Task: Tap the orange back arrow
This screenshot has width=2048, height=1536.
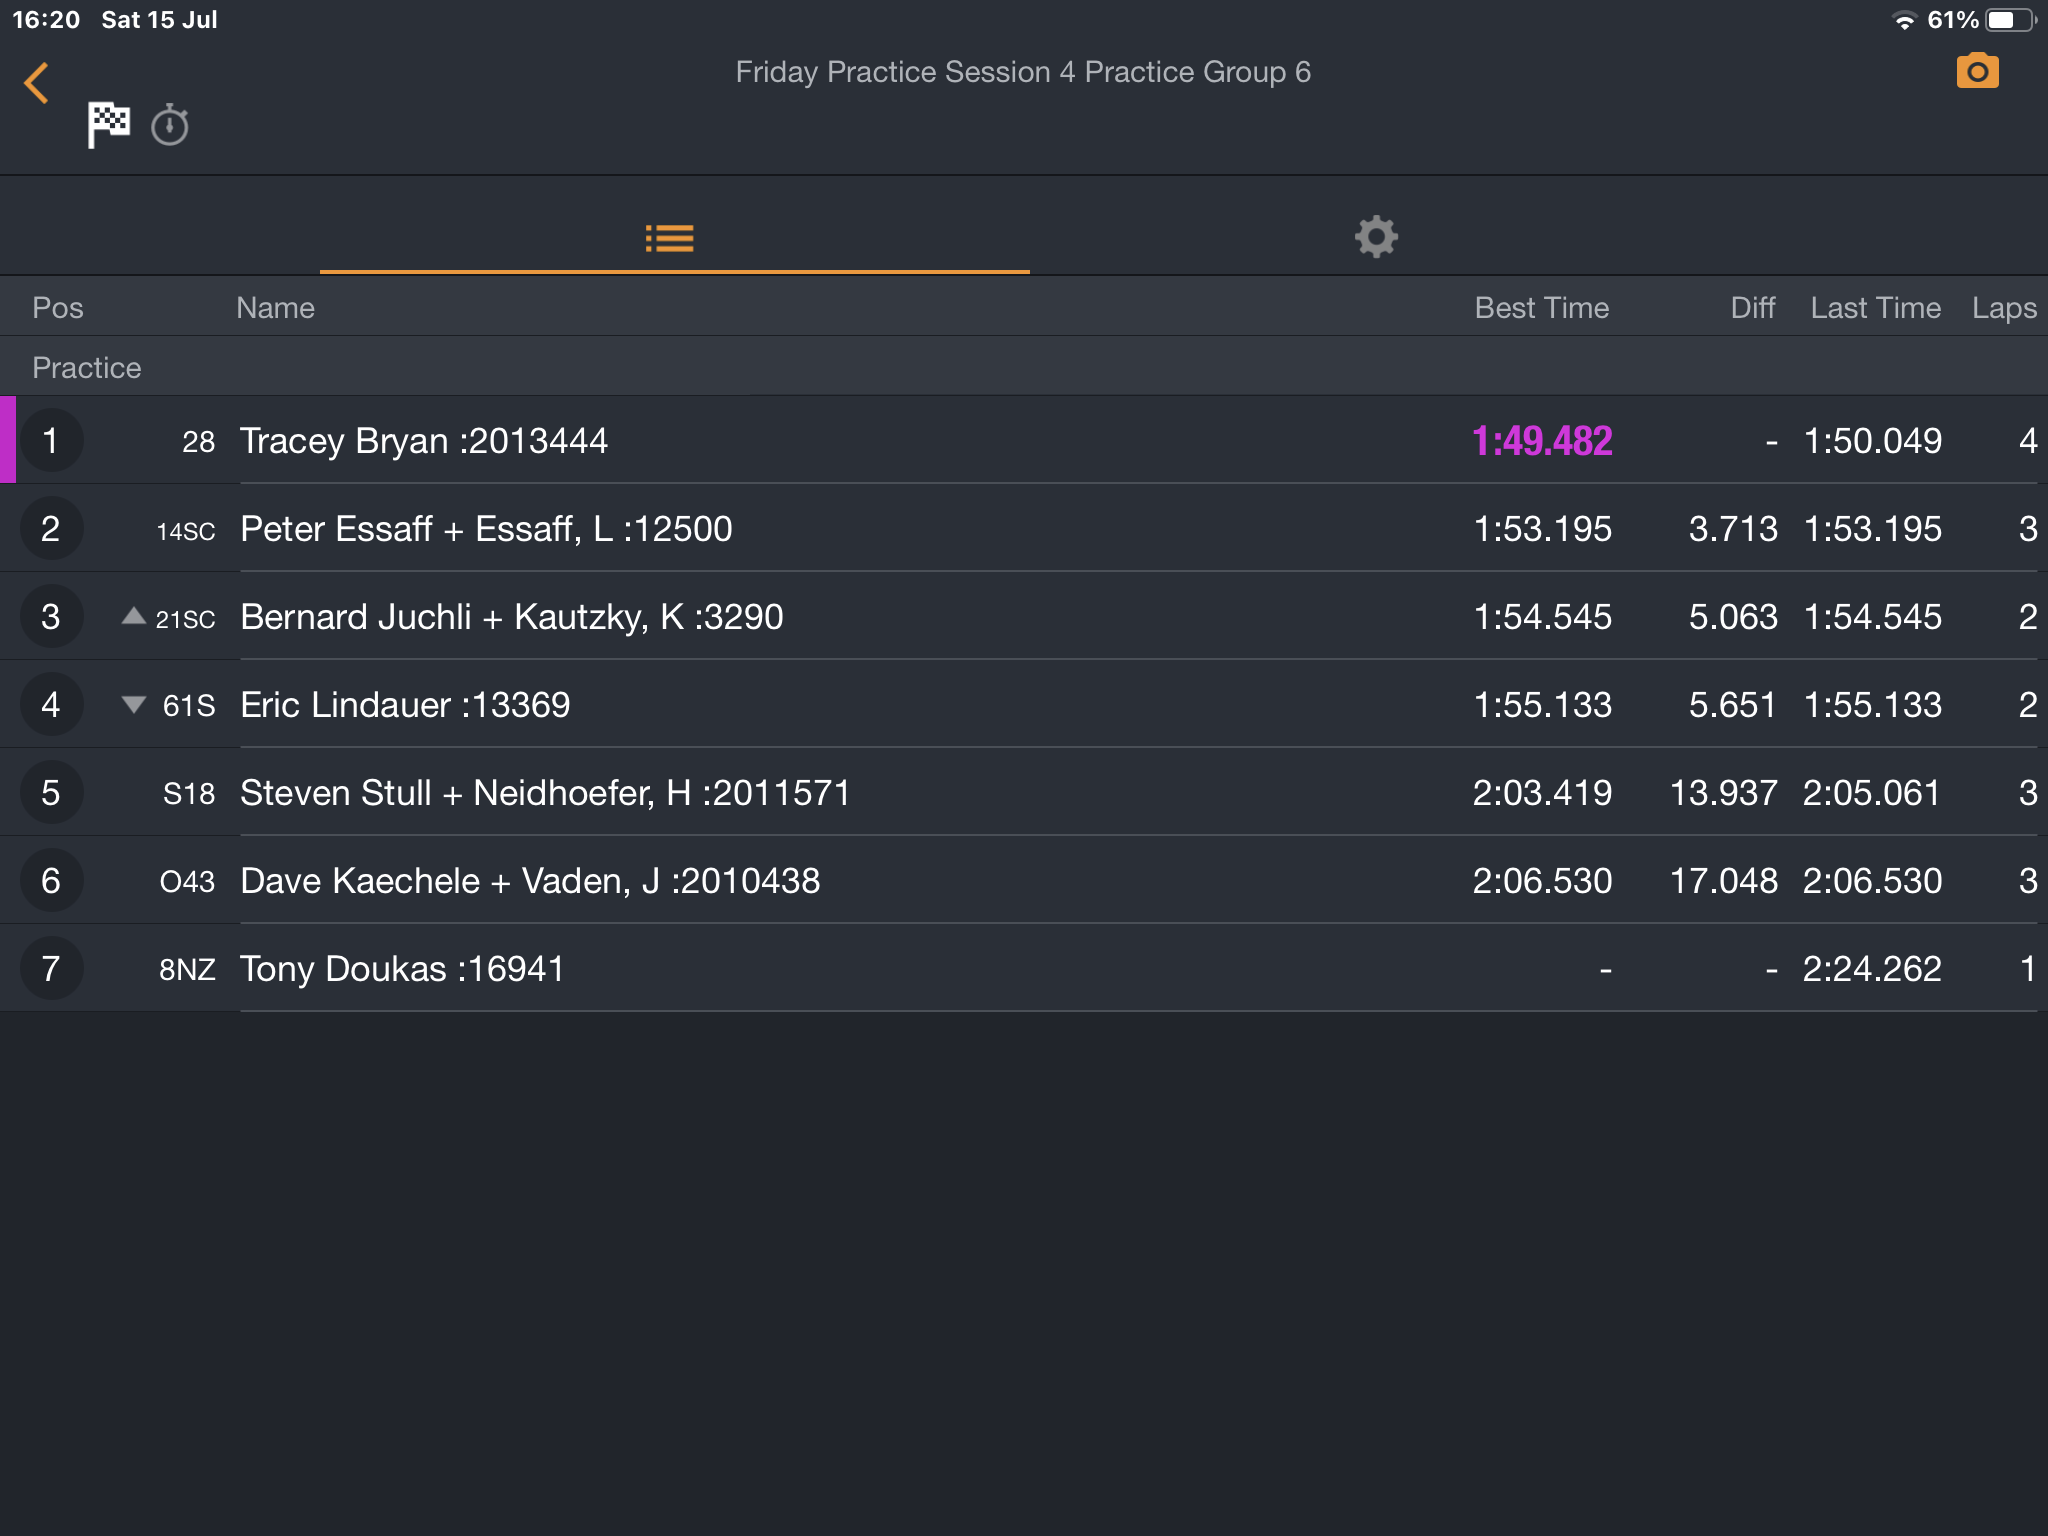Action: [x=37, y=83]
